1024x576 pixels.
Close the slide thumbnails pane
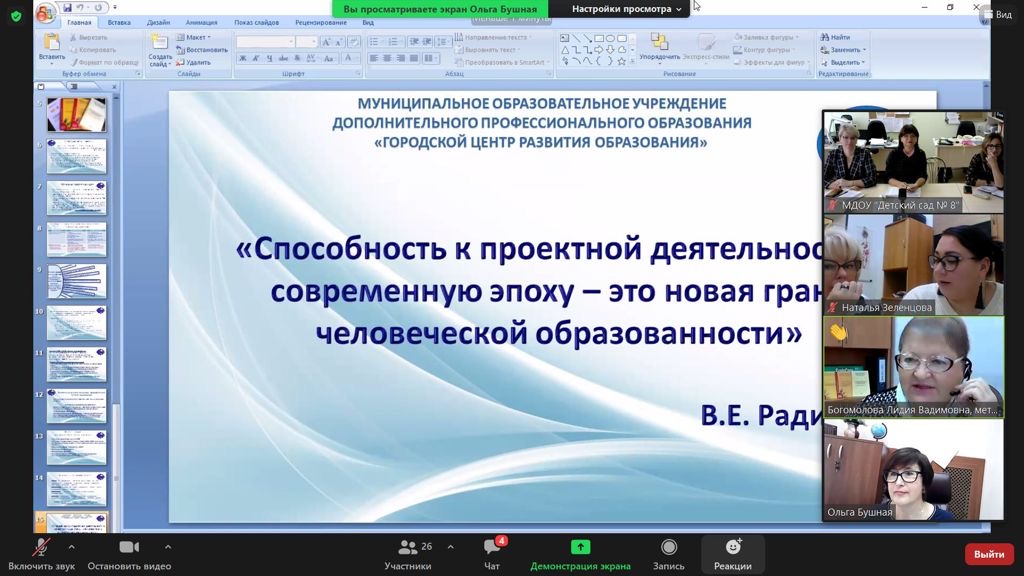pos(114,86)
